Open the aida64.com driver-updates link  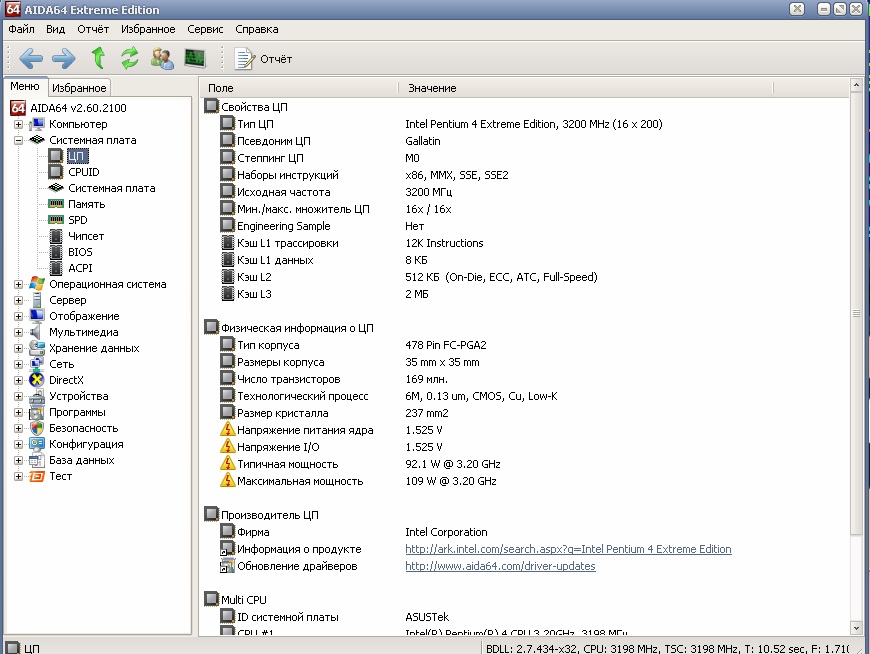coord(500,566)
